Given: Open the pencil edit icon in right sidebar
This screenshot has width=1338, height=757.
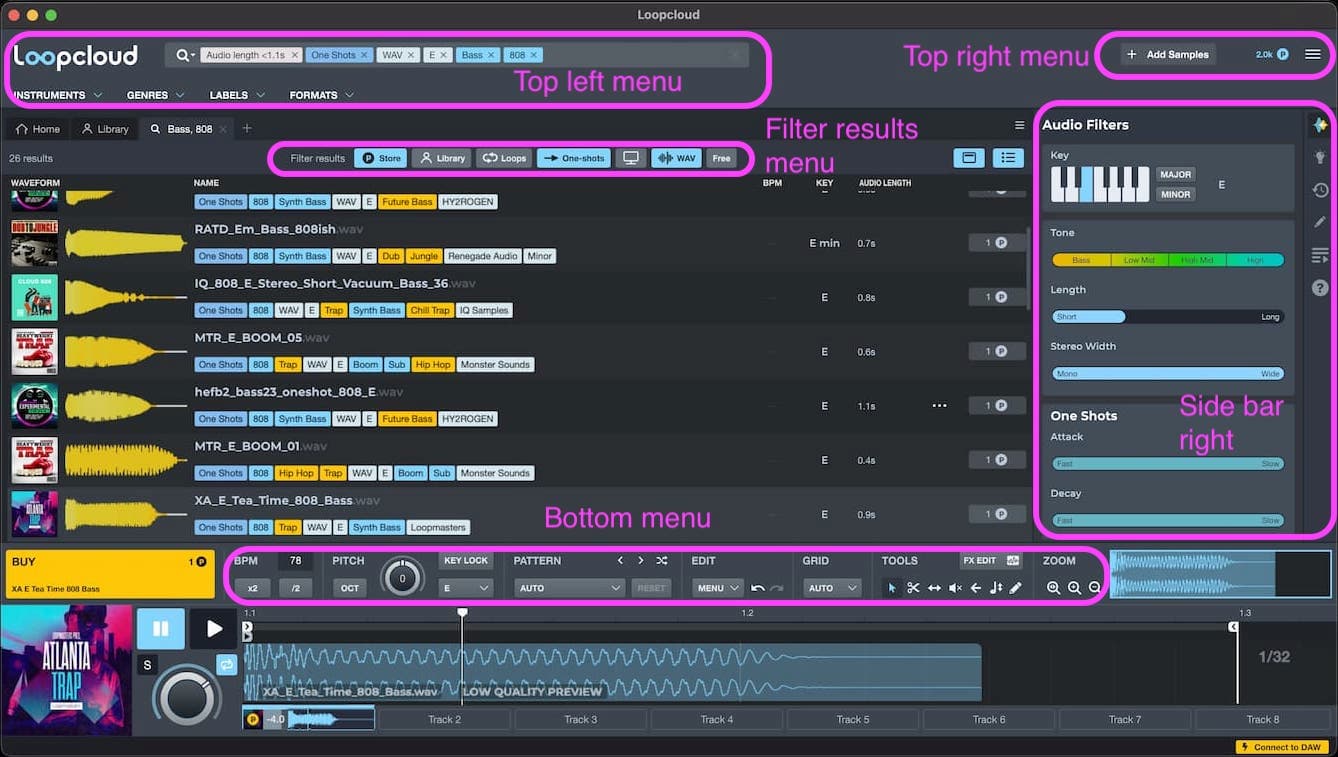Looking at the screenshot, I should point(1320,222).
